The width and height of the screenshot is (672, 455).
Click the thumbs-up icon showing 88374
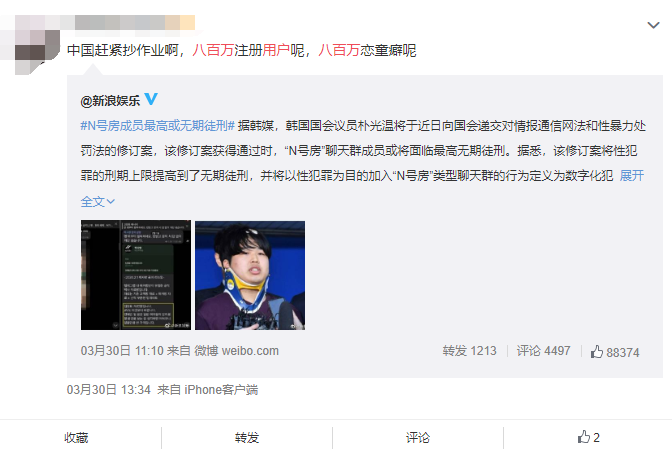coord(597,352)
